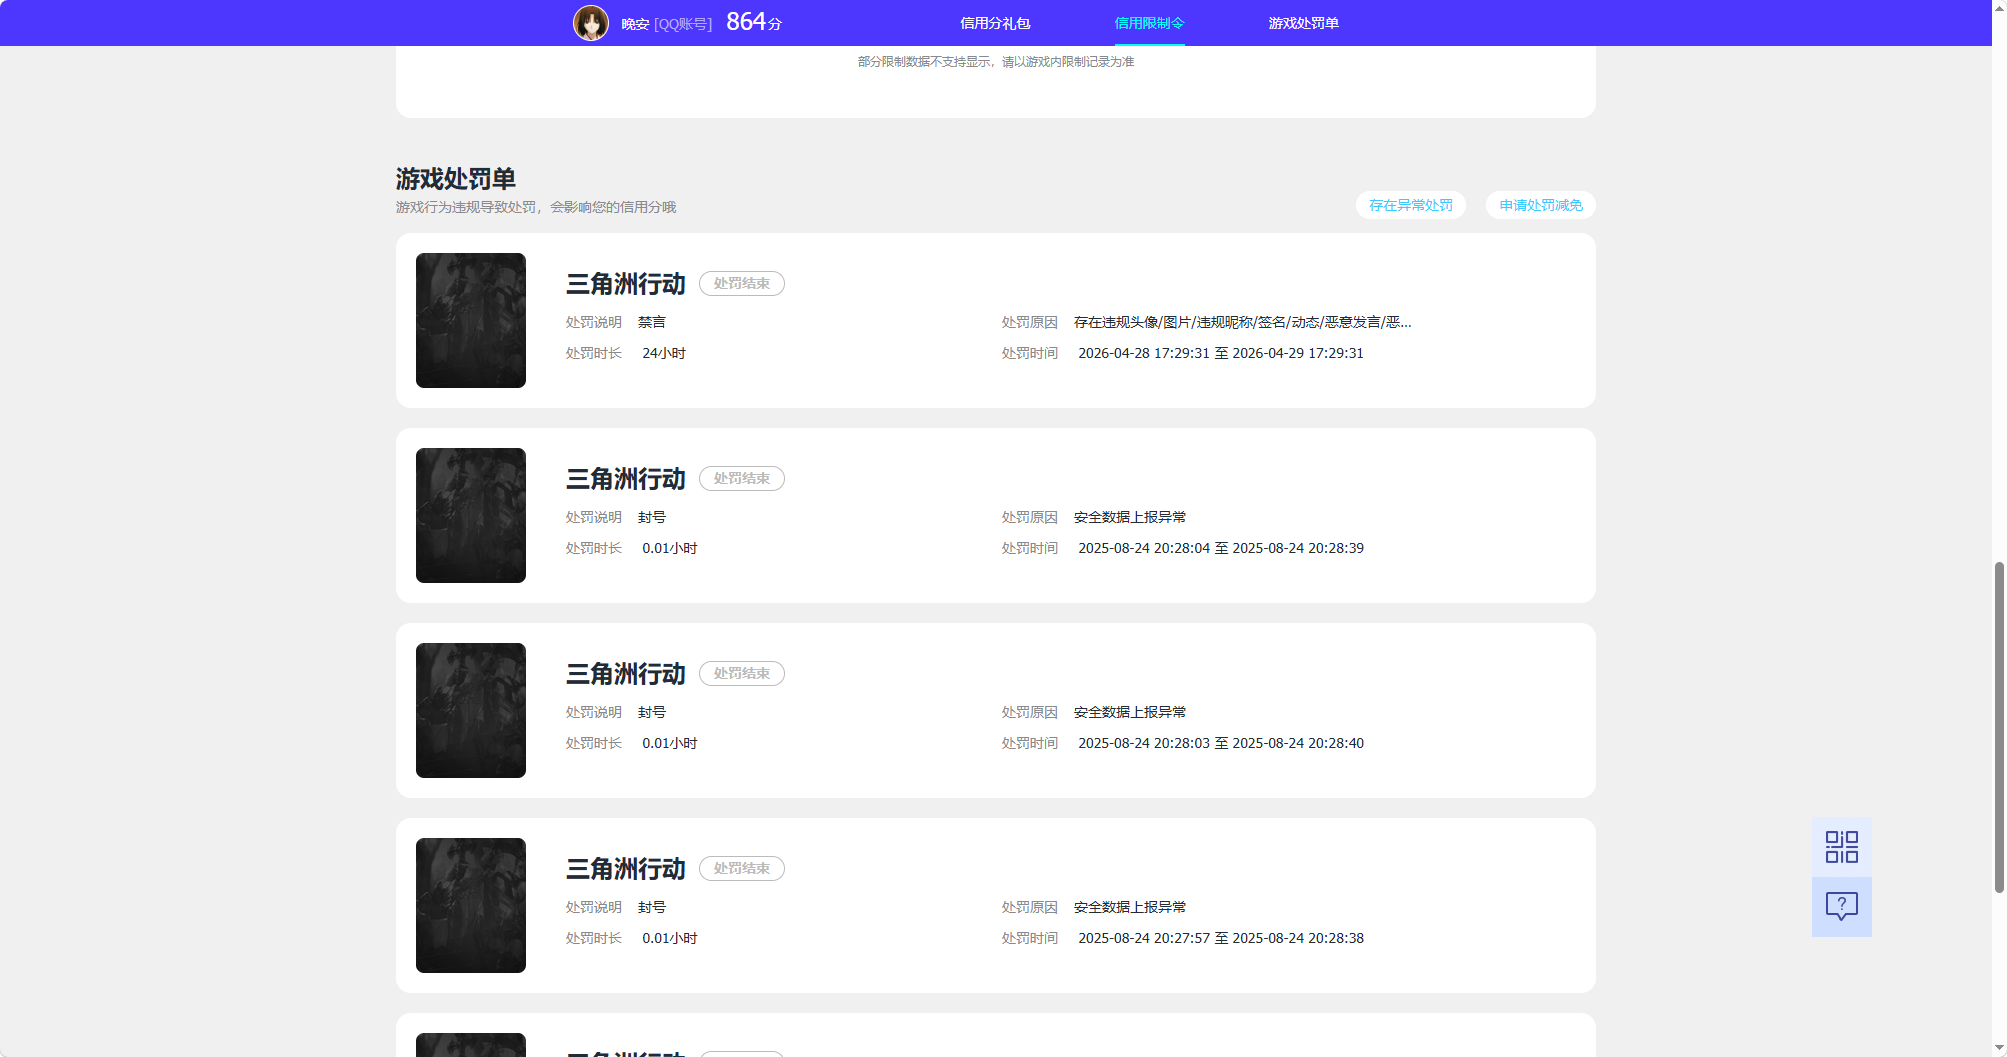The image size is (2007, 1057).
Task: Click game thumbnail of 20:28:03 record
Action: 471,710
